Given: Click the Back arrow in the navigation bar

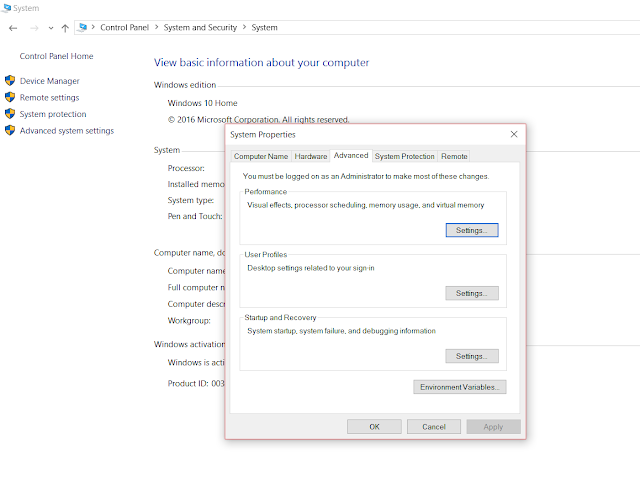Looking at the screenshot, I should coord(13,28).
